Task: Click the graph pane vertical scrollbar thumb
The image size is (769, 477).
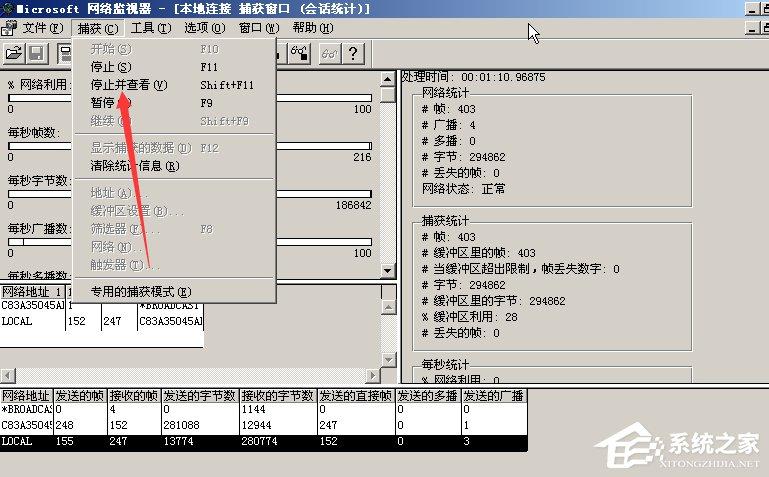Action: [x=387, y=94]
